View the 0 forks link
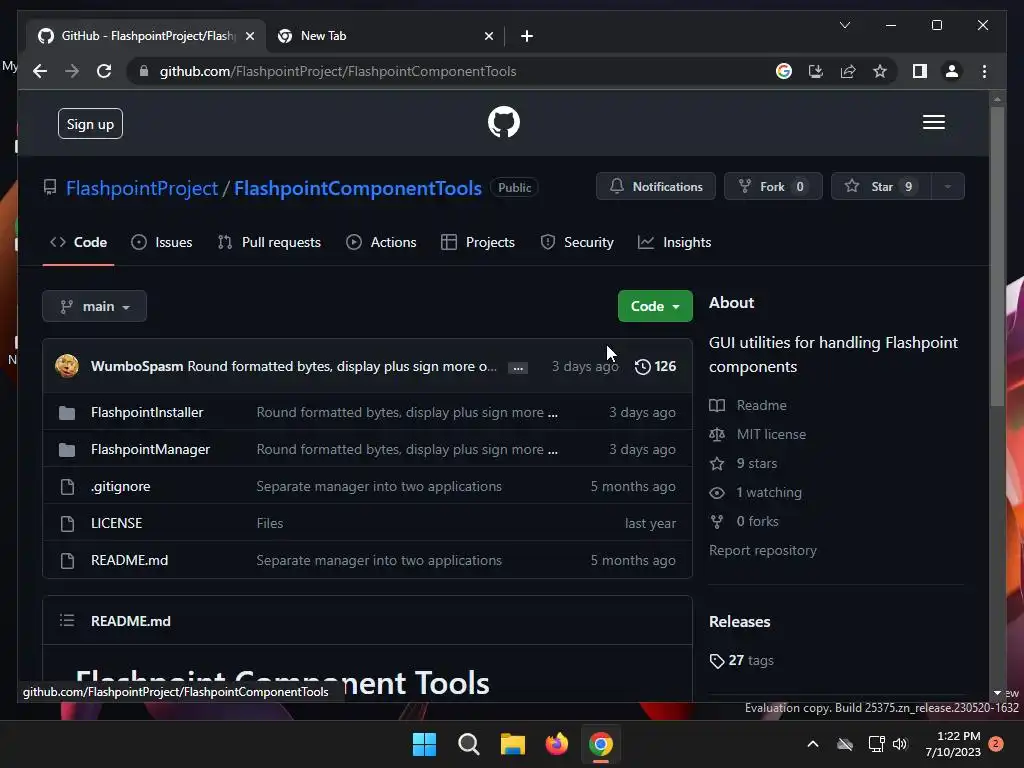 [x=744, y=521]
